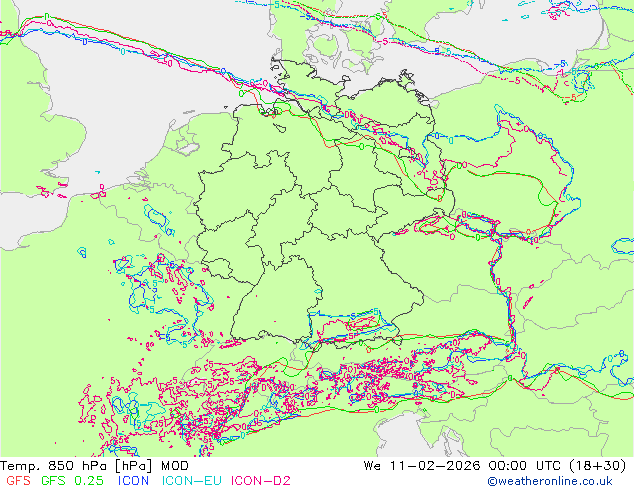Click the weatheronline.co.uk copyright text
The width and height of the screenshot is (634, 490).
coord(550,481)
